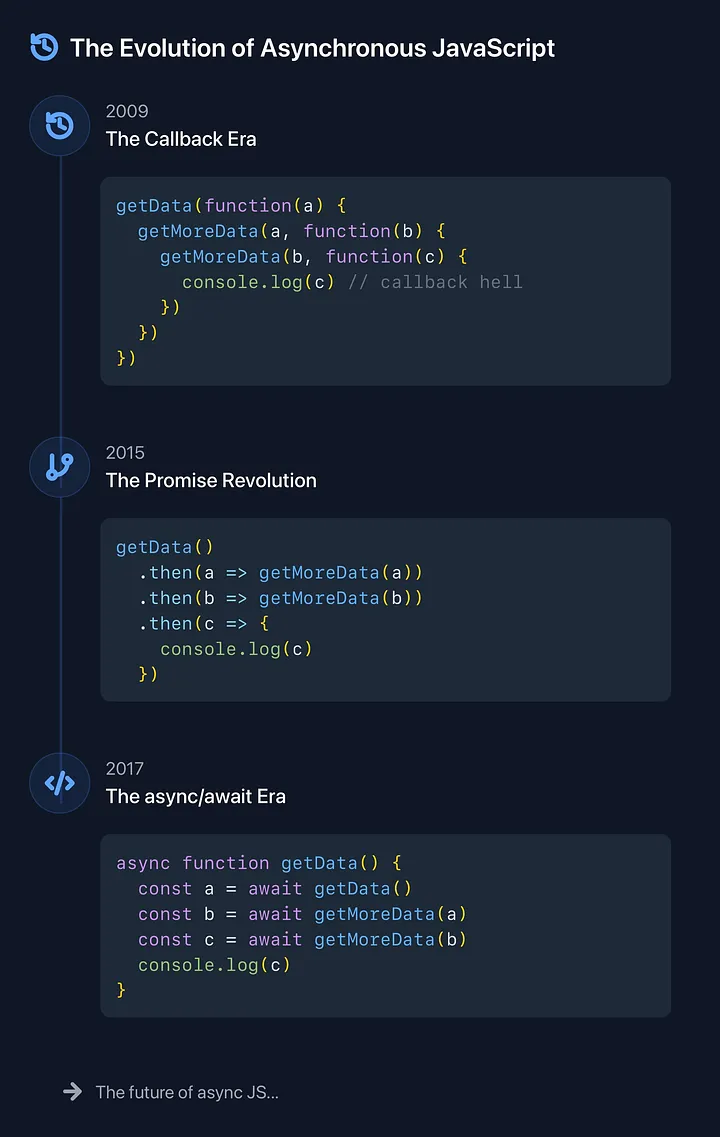The width and height of the screenshot is (720, 1137).
Task: Click the "// callback hell" comment
Action: pos(435,282)
